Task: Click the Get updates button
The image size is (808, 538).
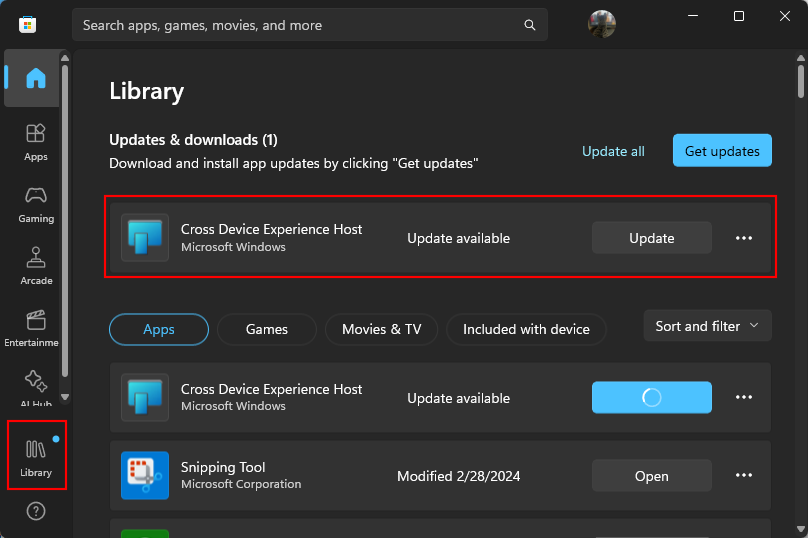Action: pyautogui.click(x=722, y=150)
